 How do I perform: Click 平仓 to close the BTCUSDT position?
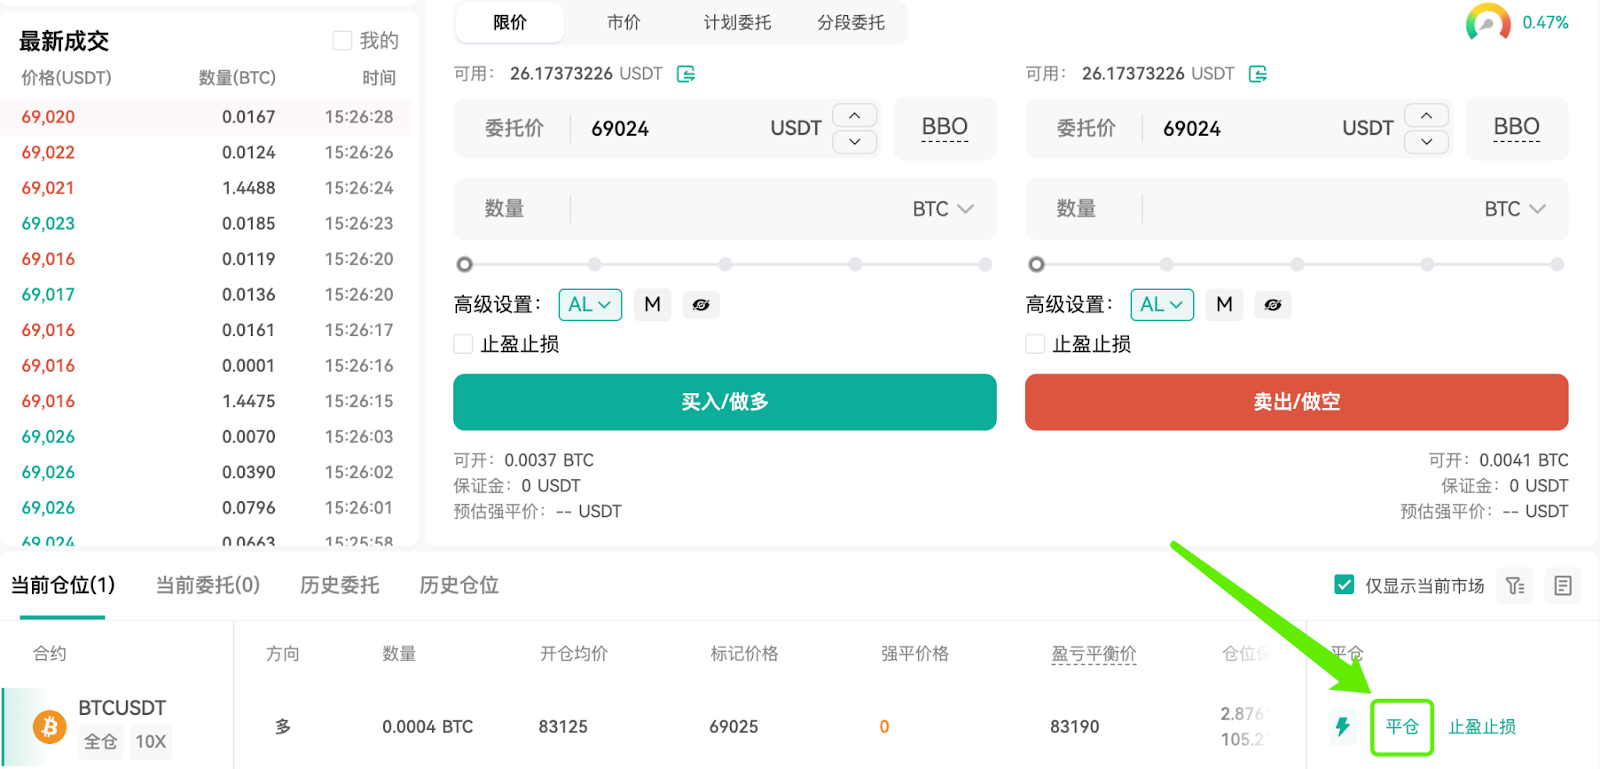pyautogui.click(x=1402, y=727)
